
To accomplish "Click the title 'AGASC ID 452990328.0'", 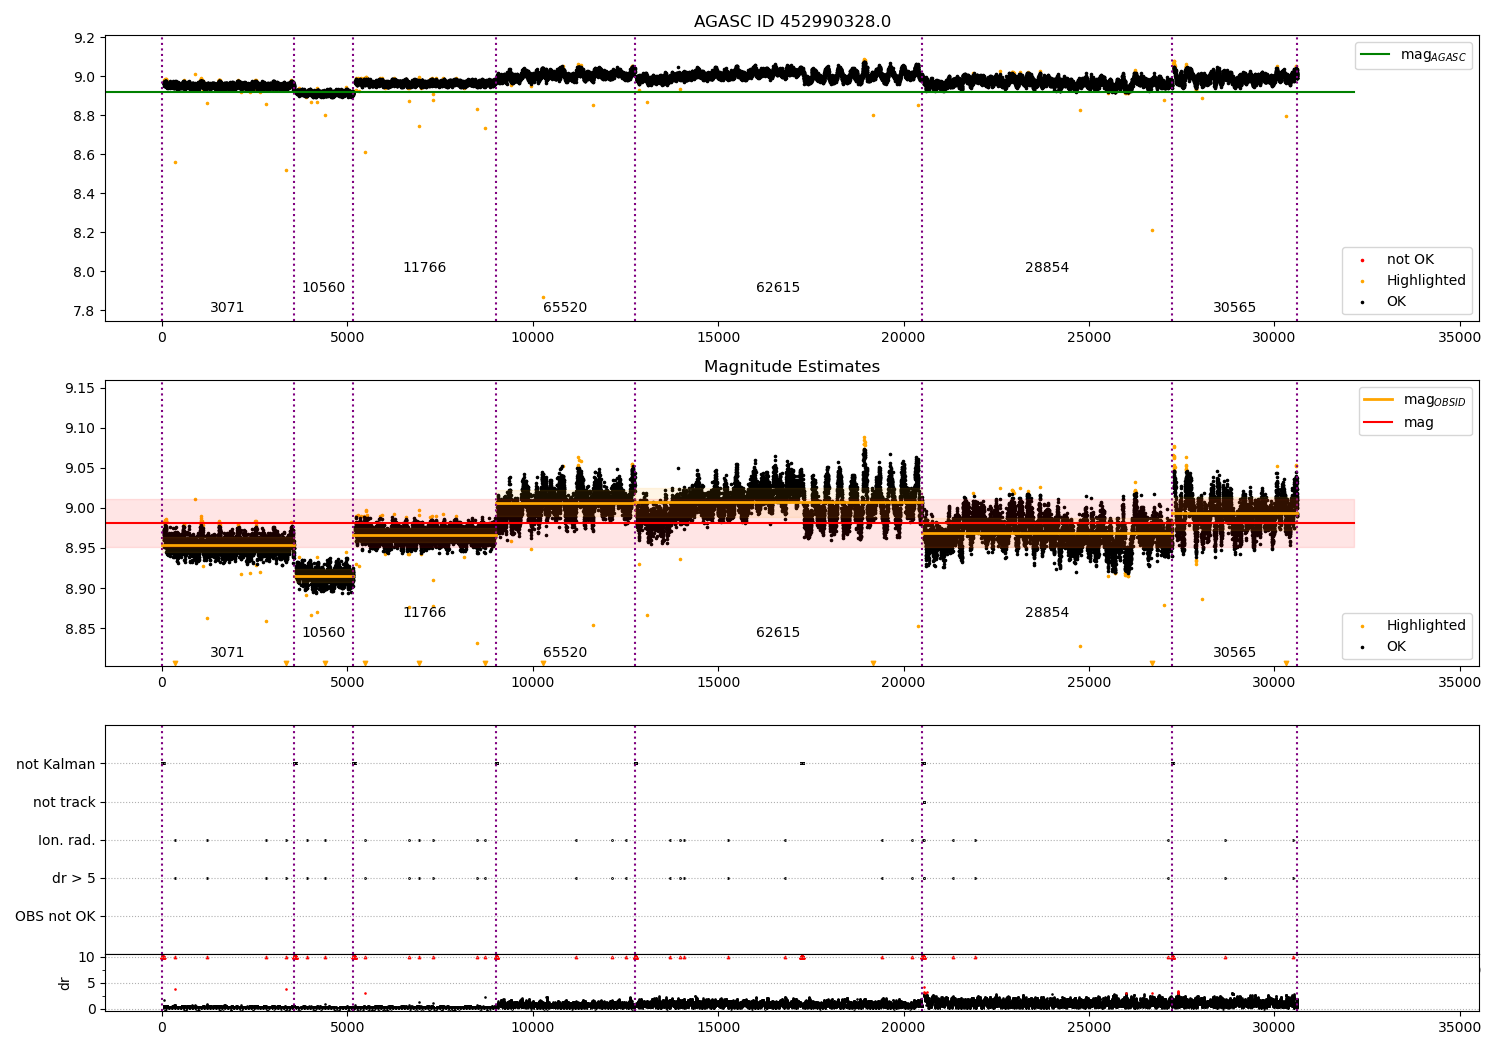I will coord(792,22).
